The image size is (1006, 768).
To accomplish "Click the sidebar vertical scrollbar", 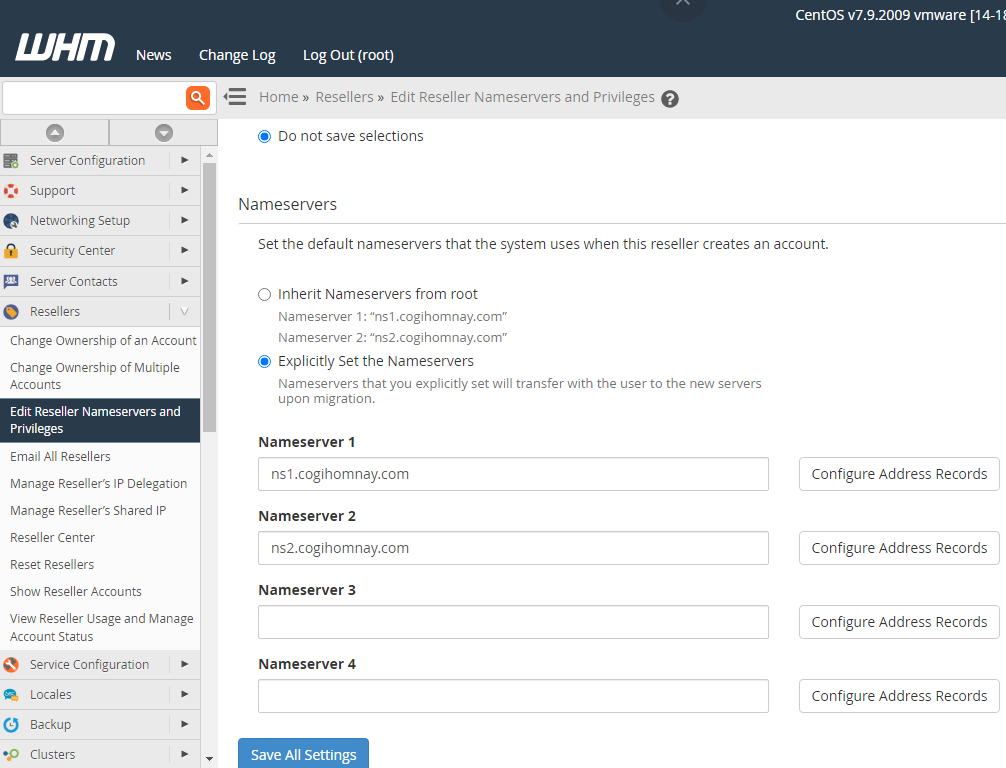I will [x=209, y=300].
